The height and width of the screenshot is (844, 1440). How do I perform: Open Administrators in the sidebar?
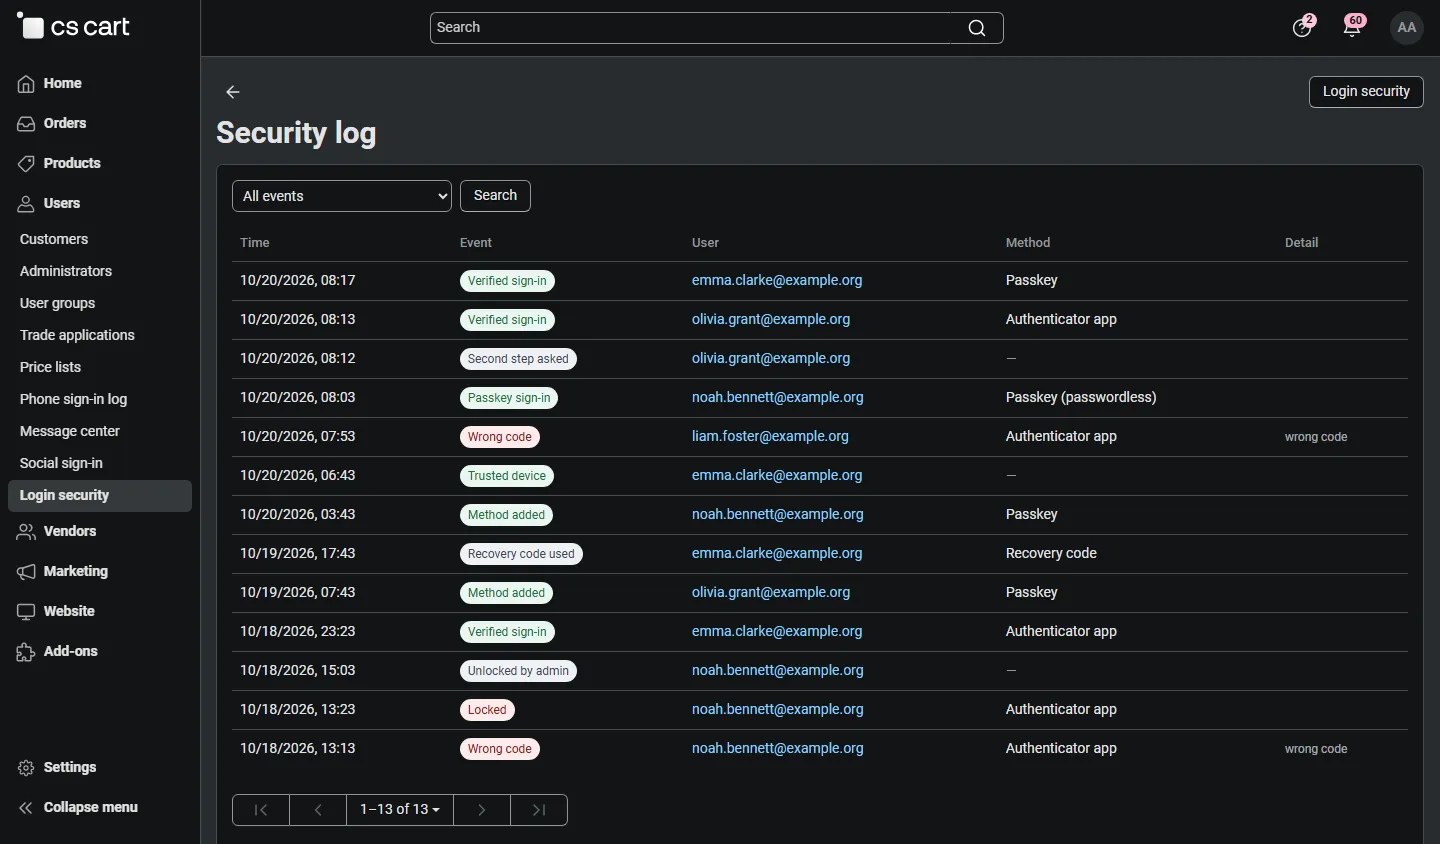pyautogui.click(x=66, y=271)
